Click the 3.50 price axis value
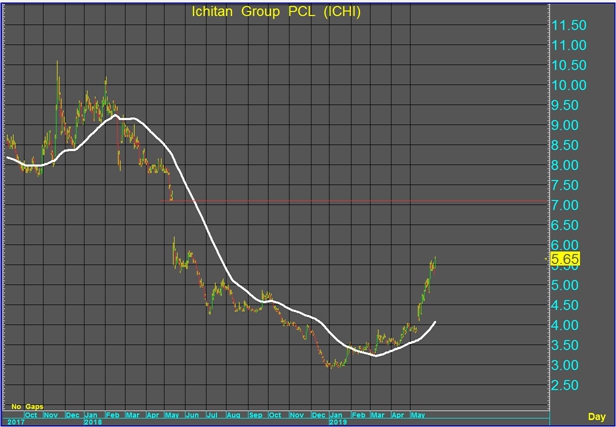This screenshot has width=616, height=427. [x=565, y=345]
